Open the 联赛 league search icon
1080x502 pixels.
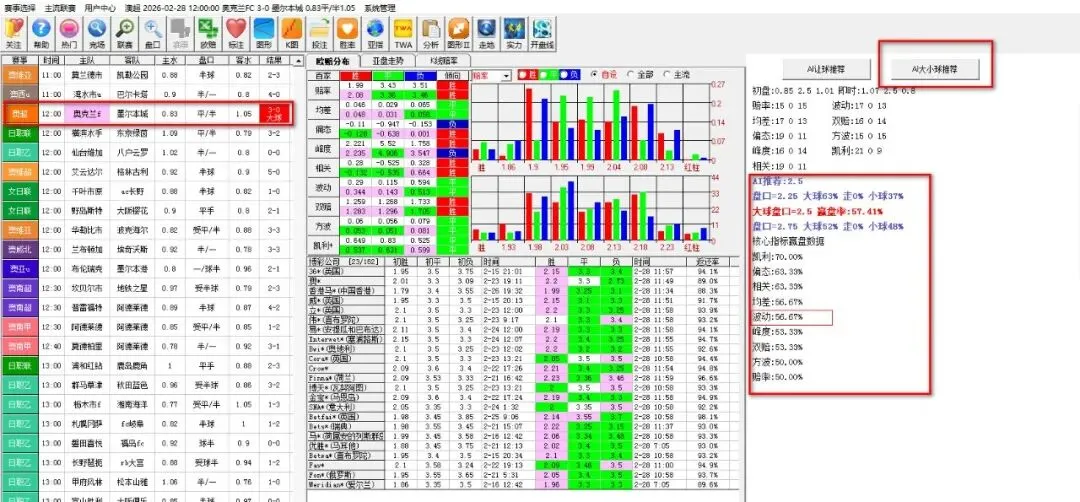[125, 33]
